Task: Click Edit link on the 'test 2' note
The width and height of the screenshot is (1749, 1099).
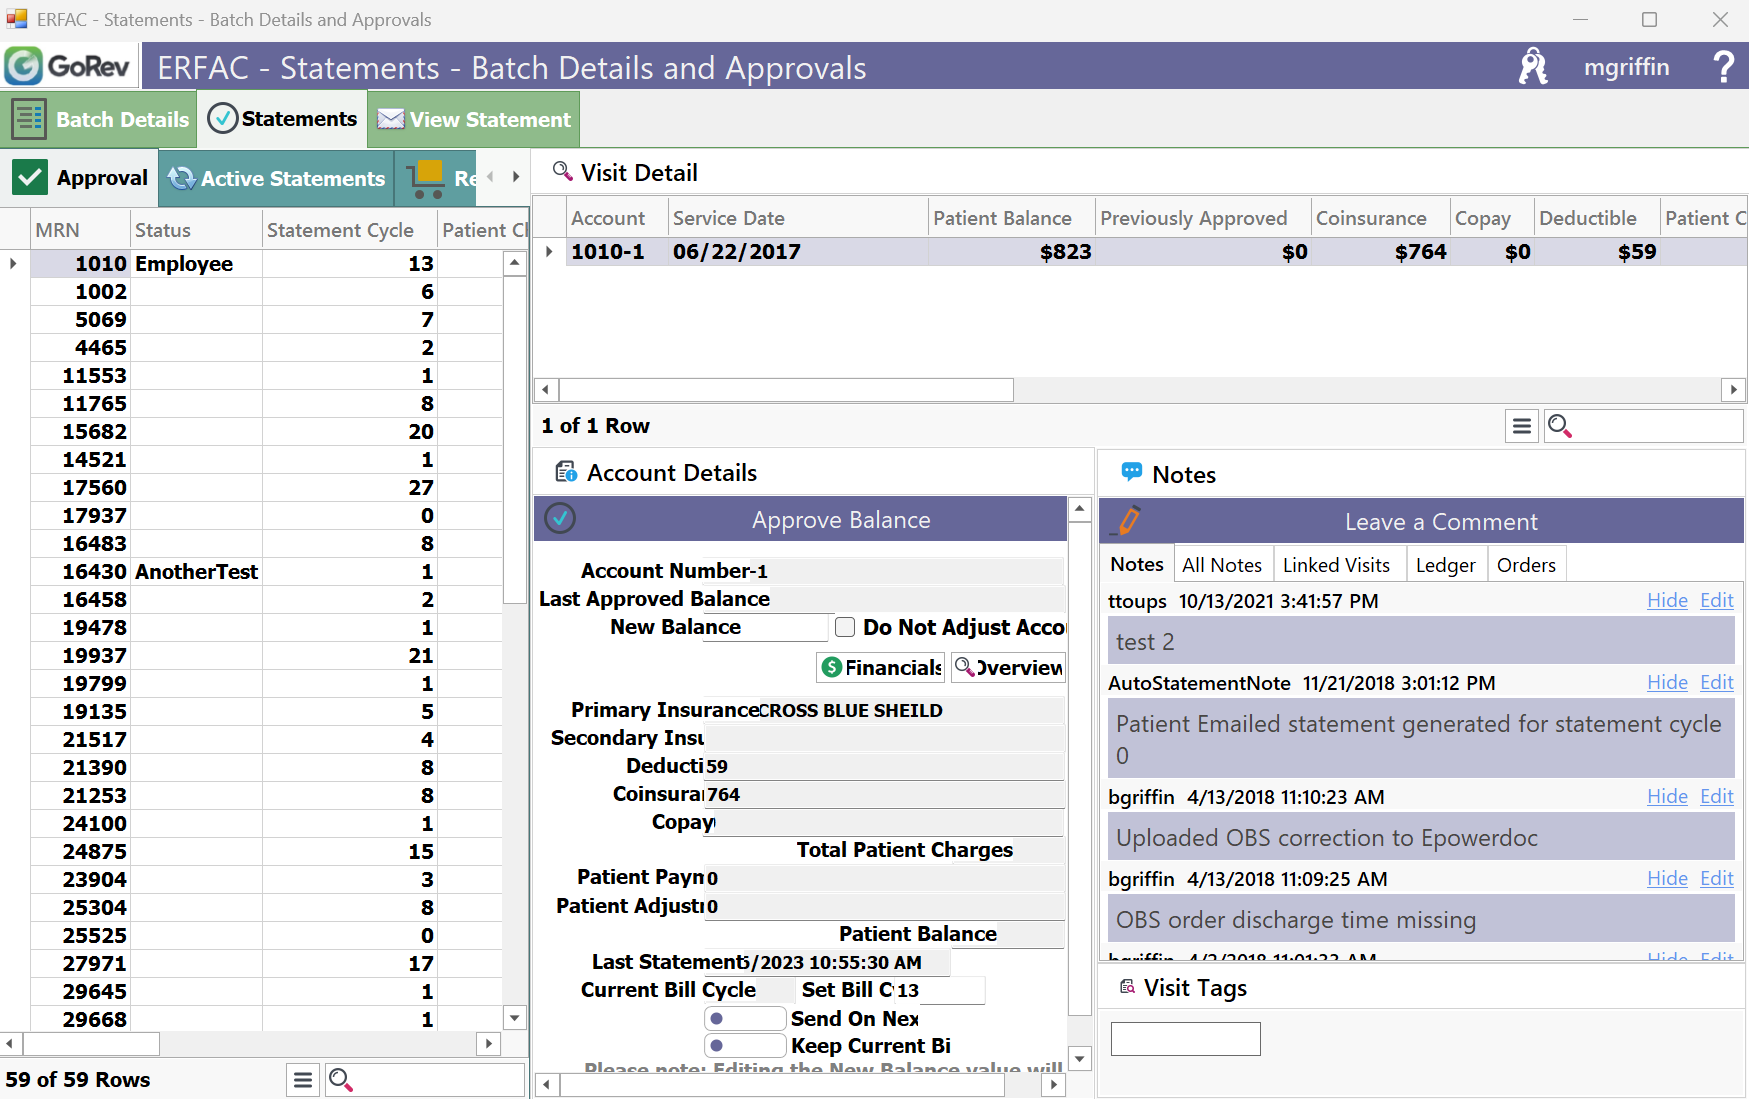Action: coord(1716,600)
